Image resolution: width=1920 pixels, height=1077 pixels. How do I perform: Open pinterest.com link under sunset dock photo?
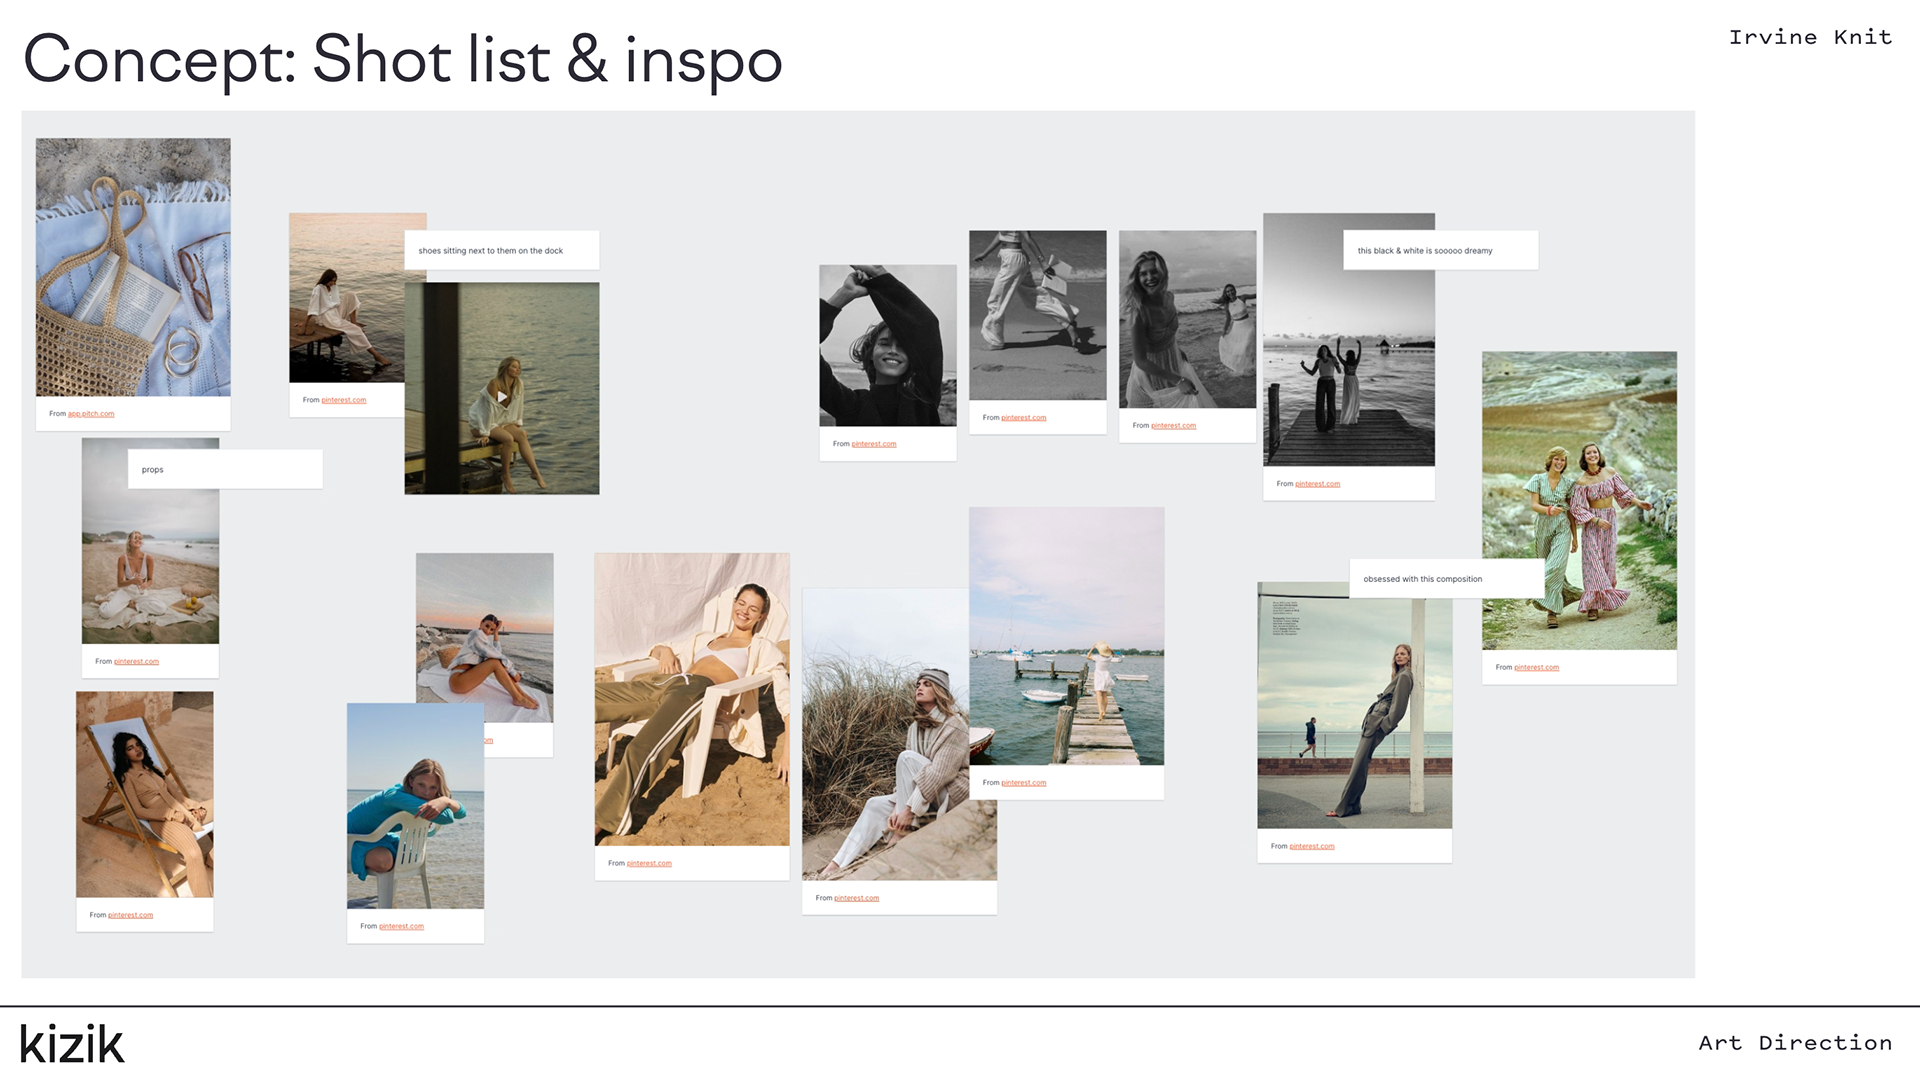(344, 400)
